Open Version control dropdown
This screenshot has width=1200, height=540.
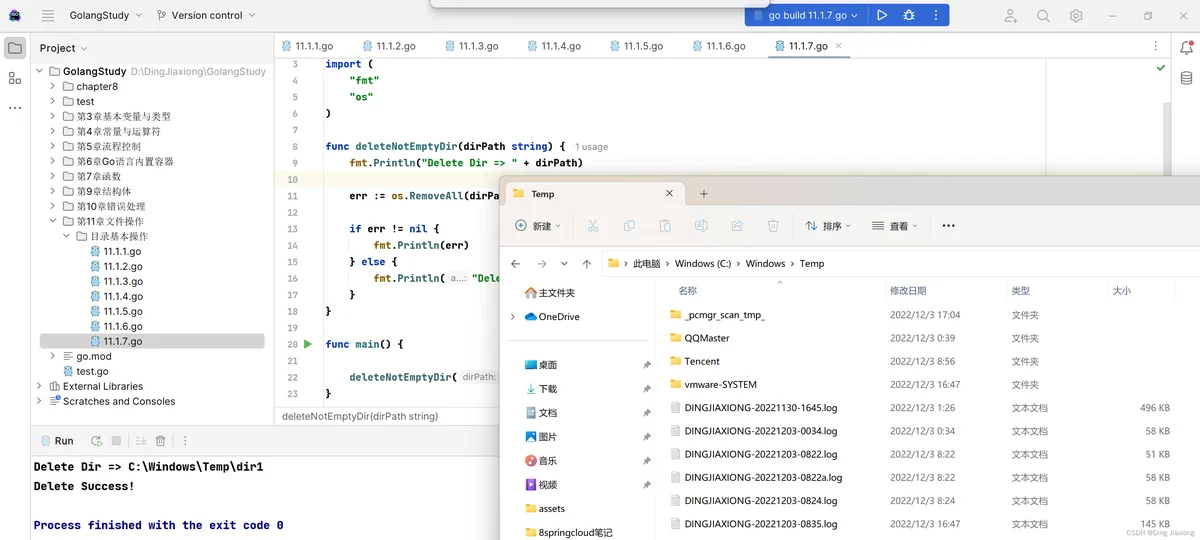click(x=206, y=16)
